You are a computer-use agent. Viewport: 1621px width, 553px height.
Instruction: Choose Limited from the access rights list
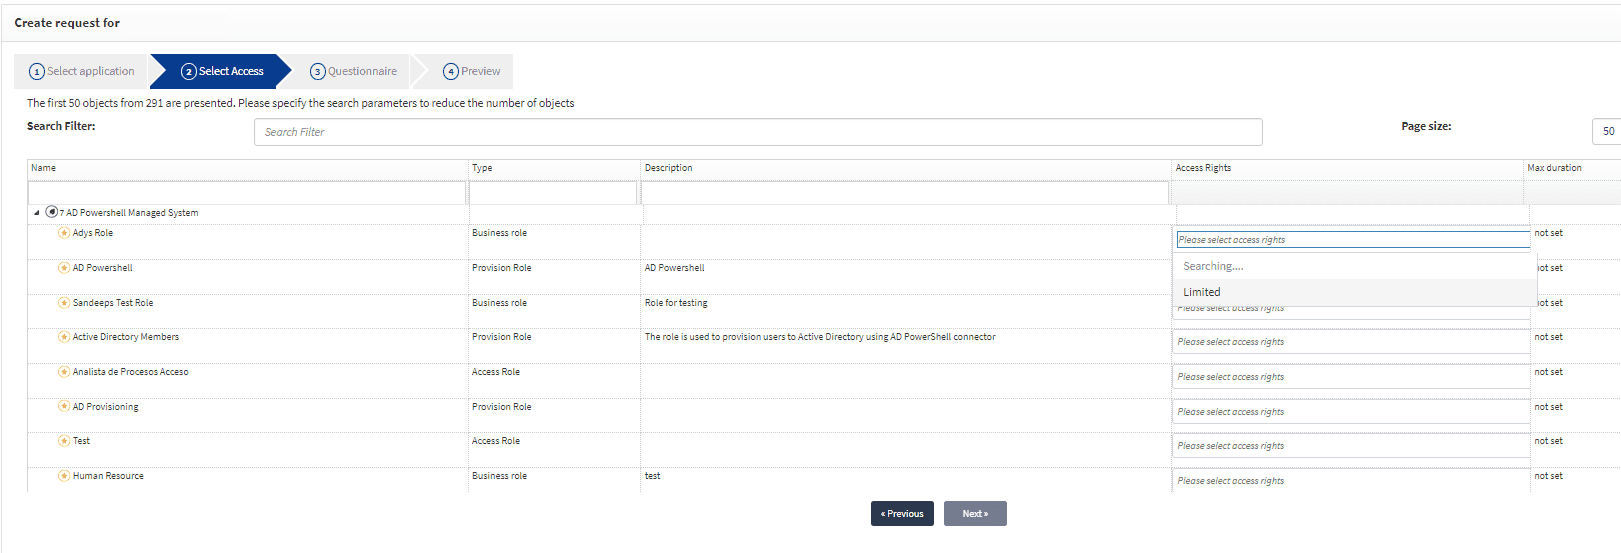coord(1202,292)
